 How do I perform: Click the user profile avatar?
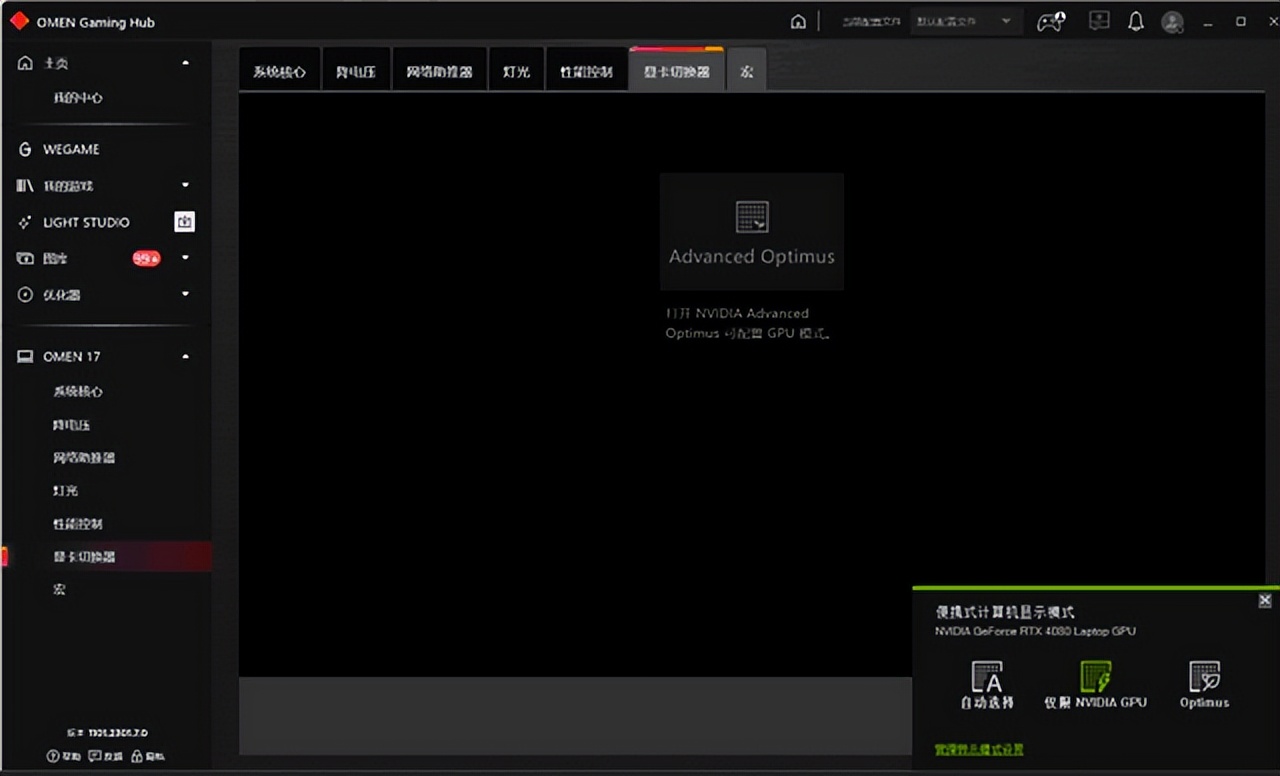1173,22
